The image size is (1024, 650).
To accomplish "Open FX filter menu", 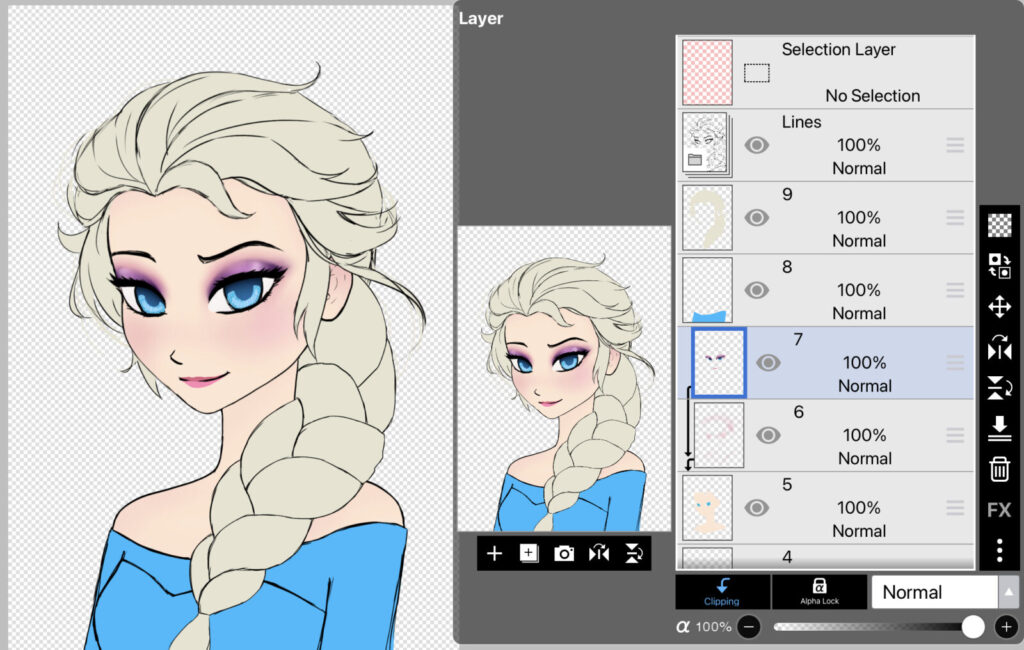I will 999,510.
